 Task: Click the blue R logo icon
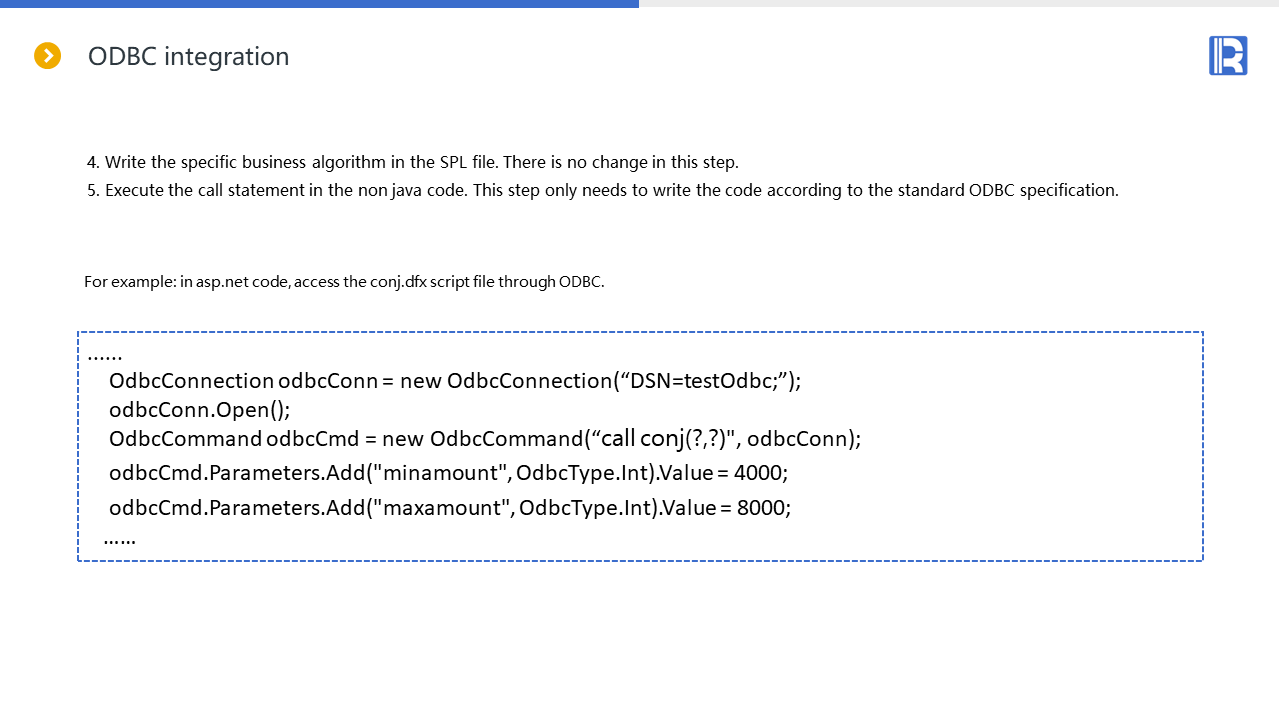(x=1227, y=56)
